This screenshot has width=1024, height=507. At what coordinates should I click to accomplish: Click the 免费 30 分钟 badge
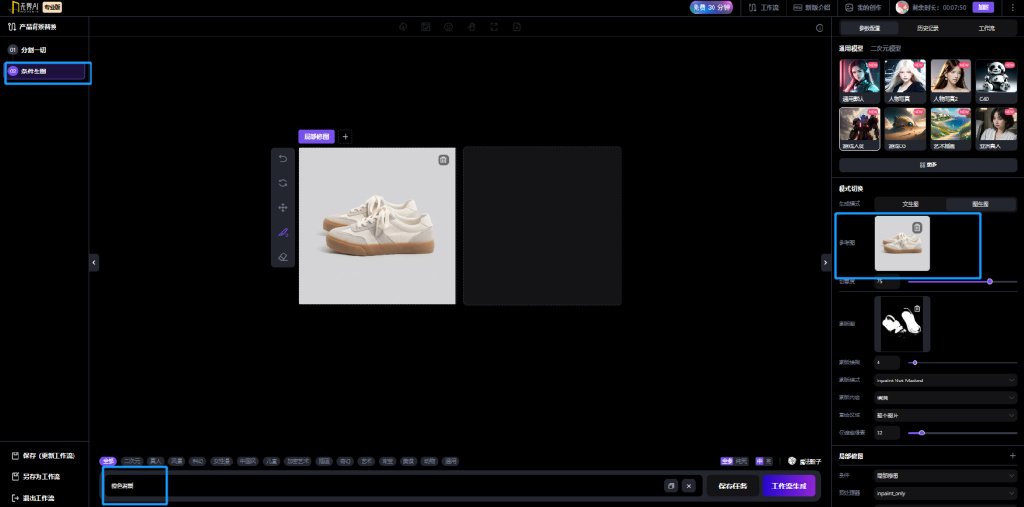(x=711, y=8)
